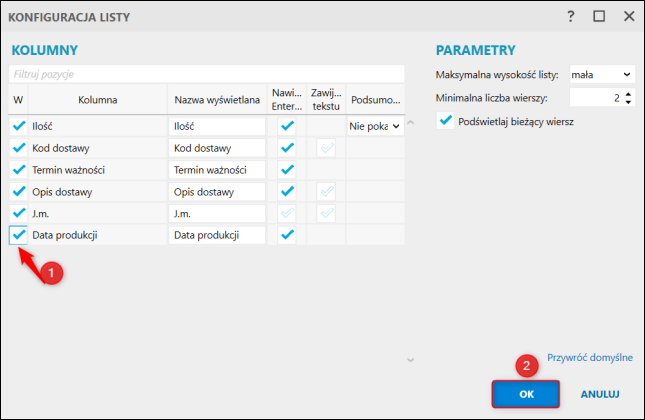Toggle visibility checkbox for Ilość column
The image size is (645, 420).
[x=18, y=126]
